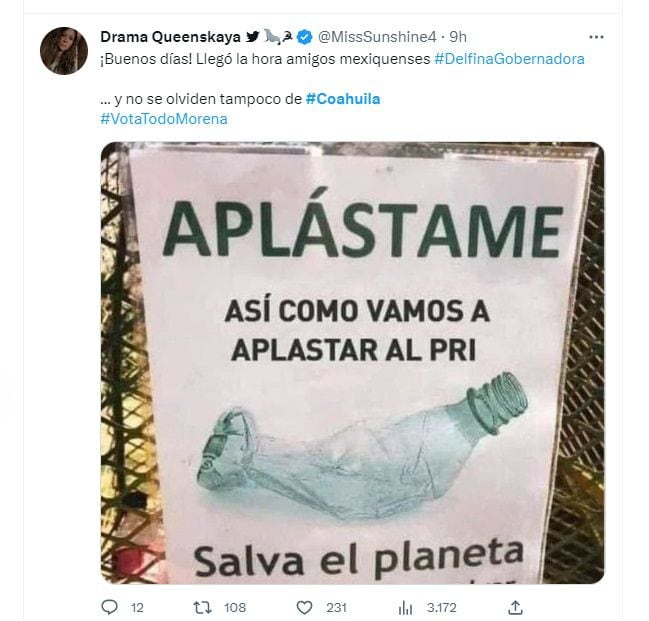Share tweet using upload arrow icon
649x621 pixels.
pyautogui.click(x=515, y=607)
